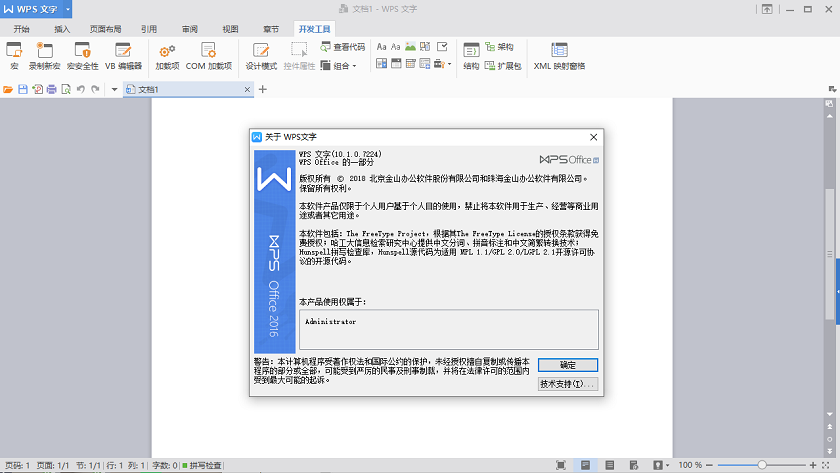Open the 章节 tab

click(271, 29)
